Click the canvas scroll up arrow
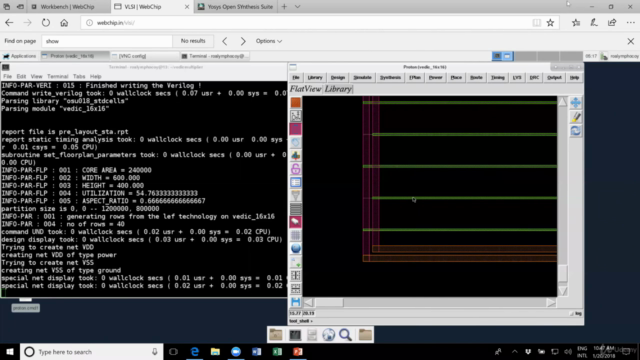 (562, 102)
